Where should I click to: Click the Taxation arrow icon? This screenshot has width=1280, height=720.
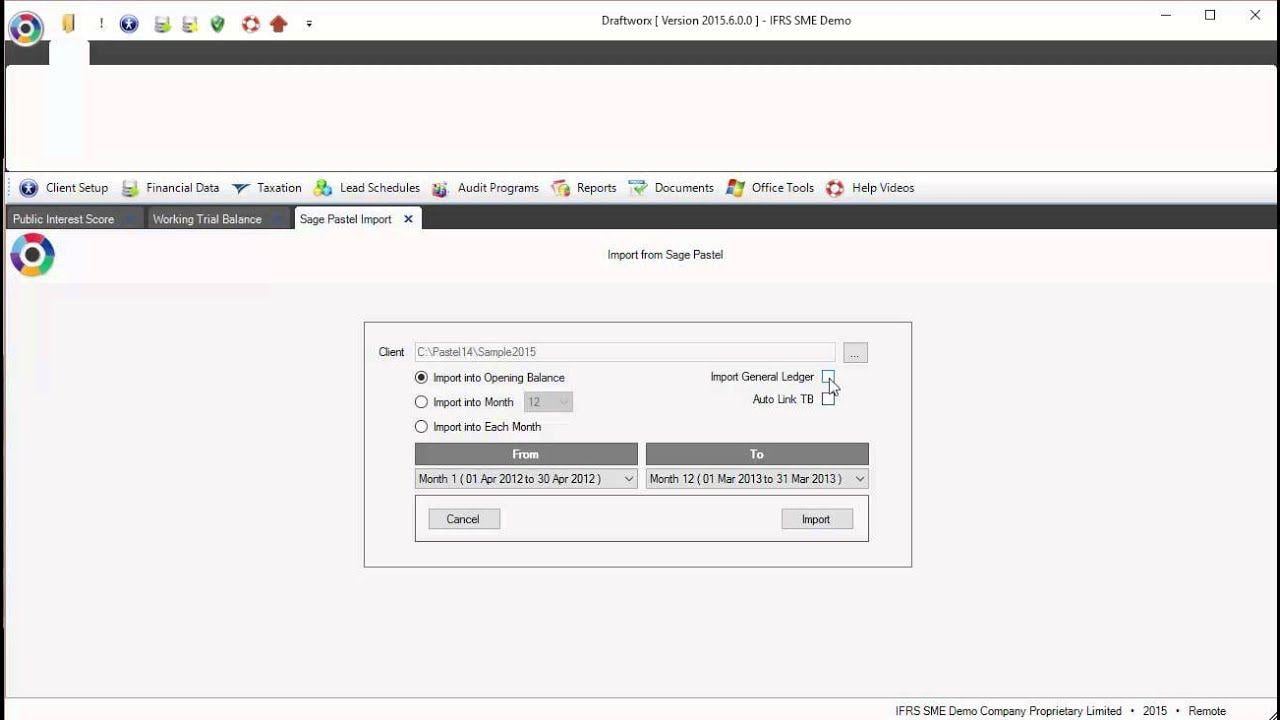pyautogui.click(x=240, y=188)
